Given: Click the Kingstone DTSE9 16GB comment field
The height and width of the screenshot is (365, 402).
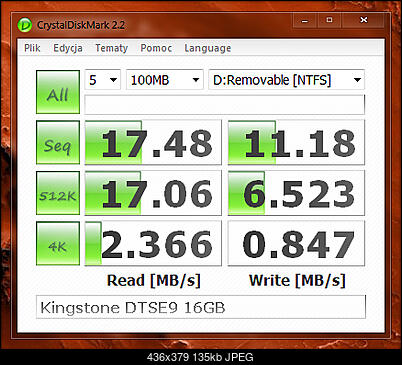Looking at the screenshot, I should [x=201, y=307].
